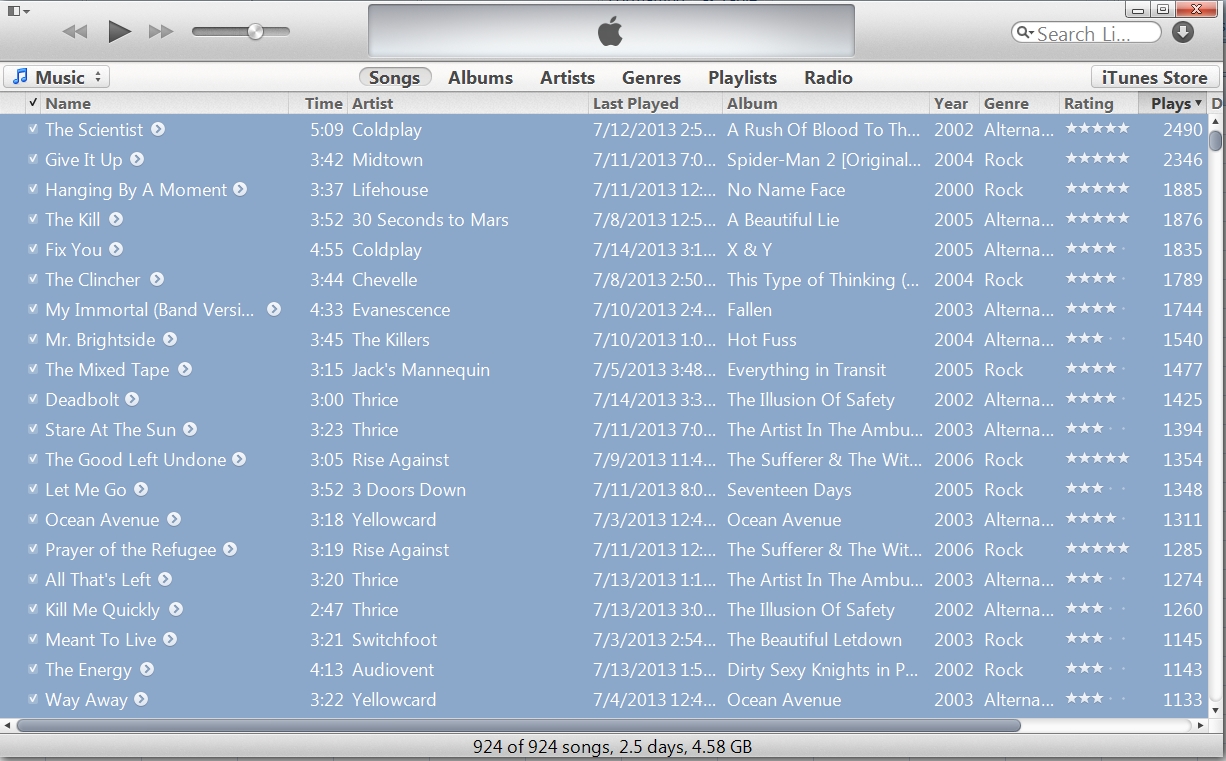Click the volume slider knob
The width and height of the screenshot is (1226, 761).
[255, 32]
